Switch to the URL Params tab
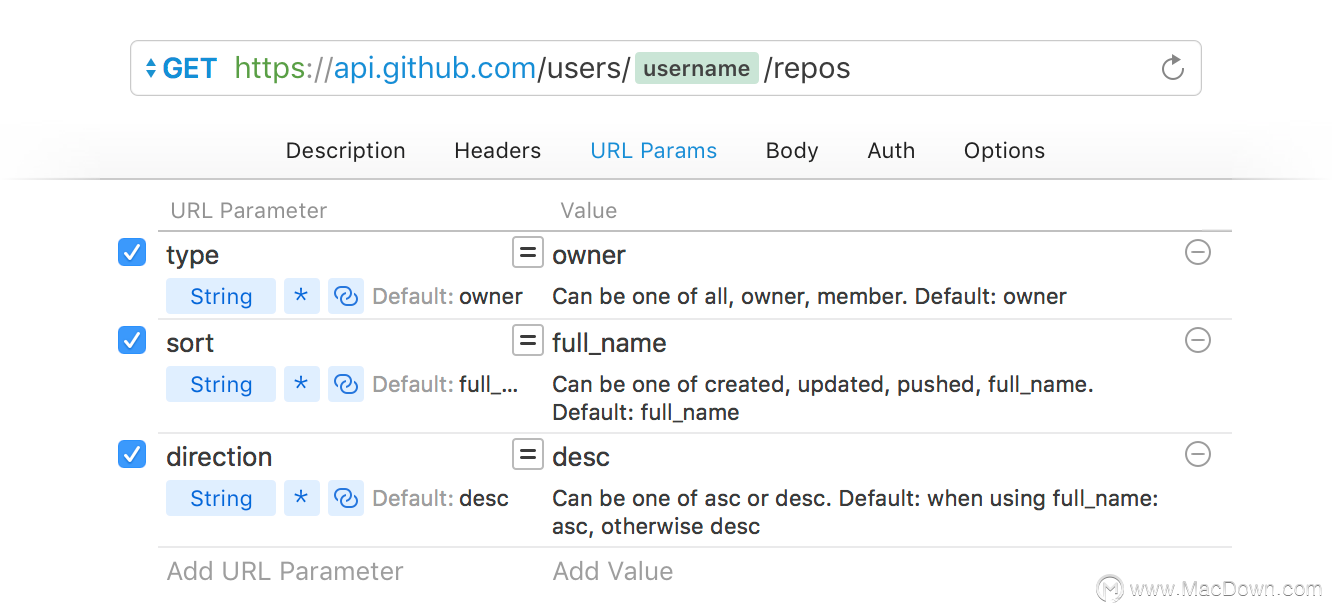 coord(654,151)
